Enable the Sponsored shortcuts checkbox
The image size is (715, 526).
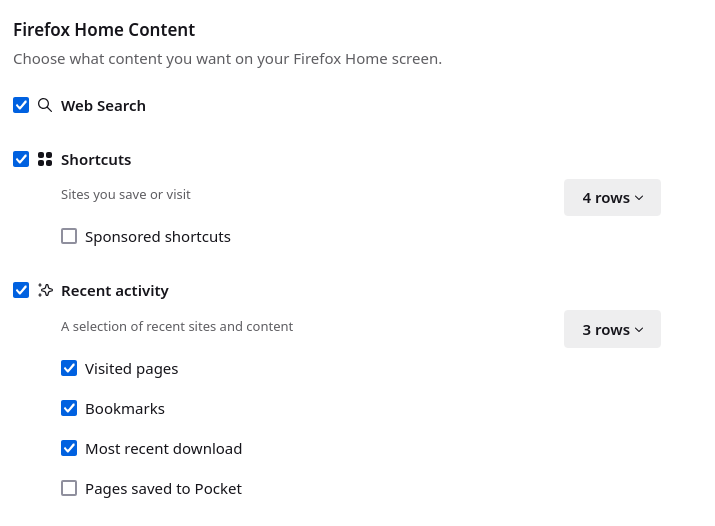[x=69, y=236]
